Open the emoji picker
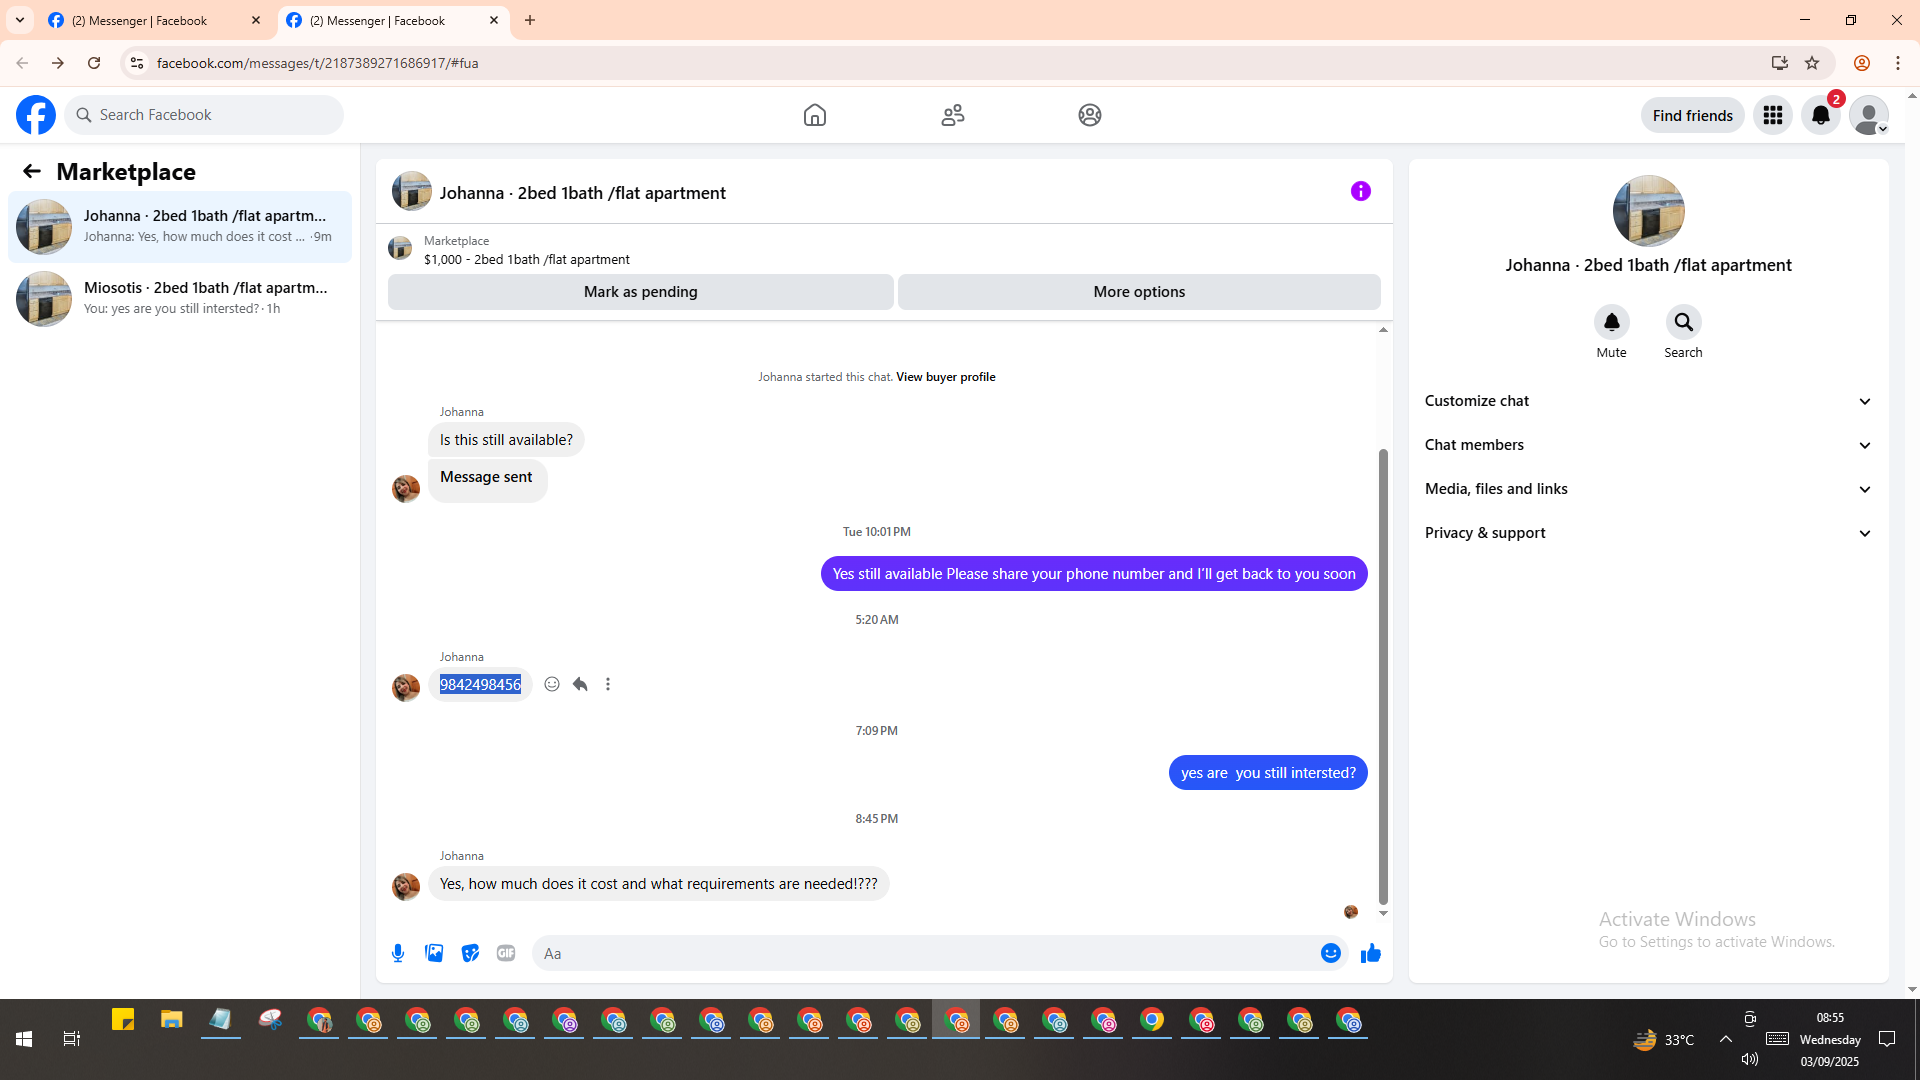This screenshot has height=1080, width=1920. pyautogui.click(x=1331, y=953)
